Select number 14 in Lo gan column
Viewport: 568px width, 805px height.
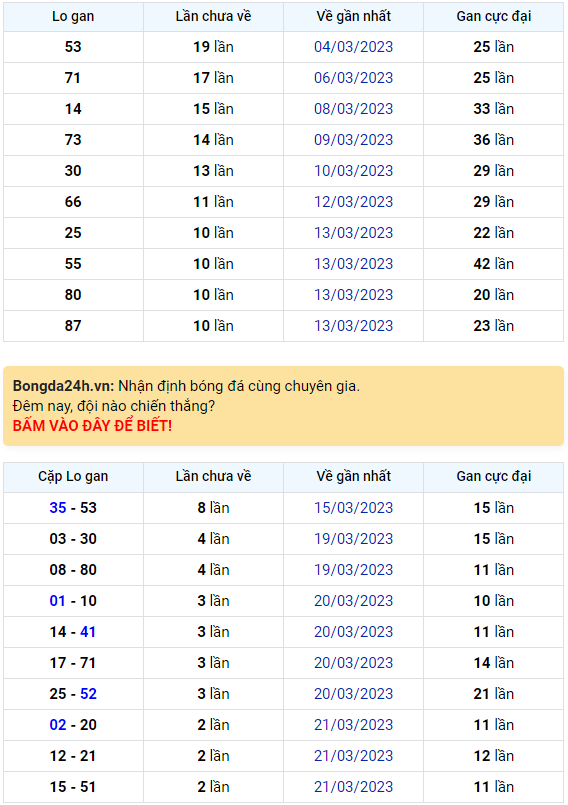(x=73, y=109)
